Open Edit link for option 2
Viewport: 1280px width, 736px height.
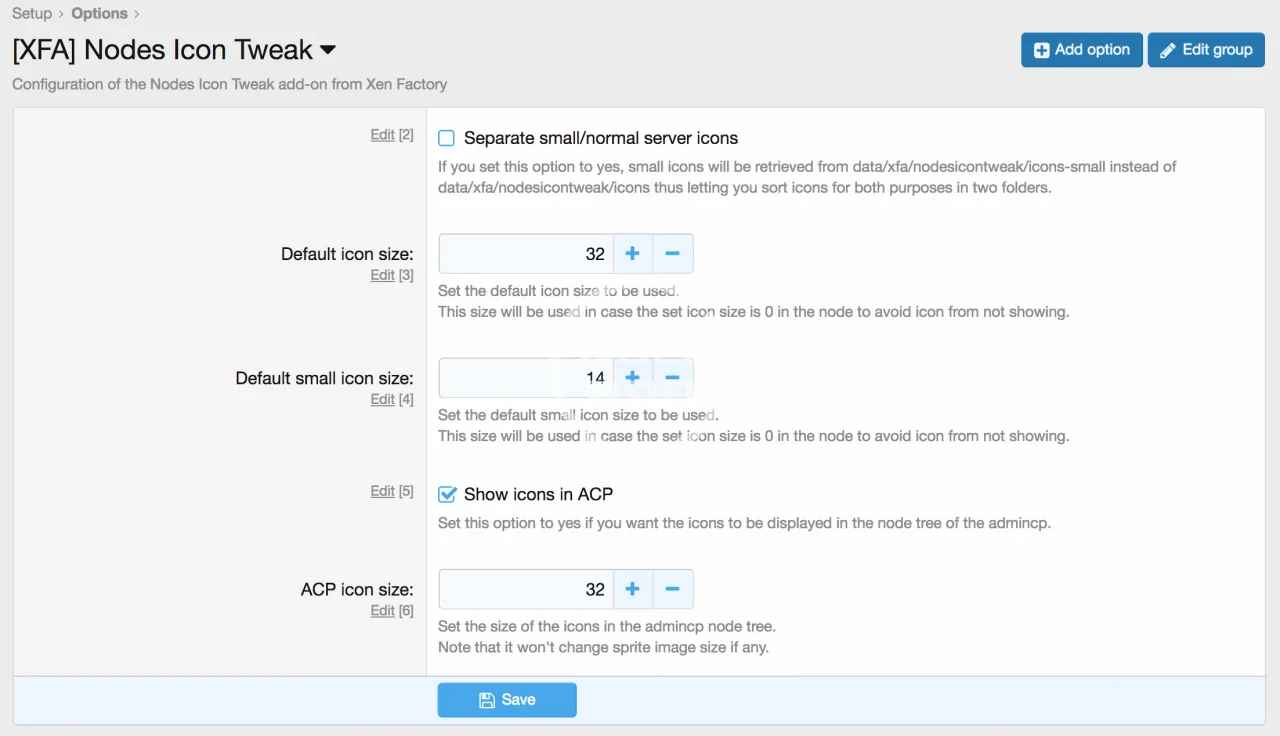click(x=382, y=134)
